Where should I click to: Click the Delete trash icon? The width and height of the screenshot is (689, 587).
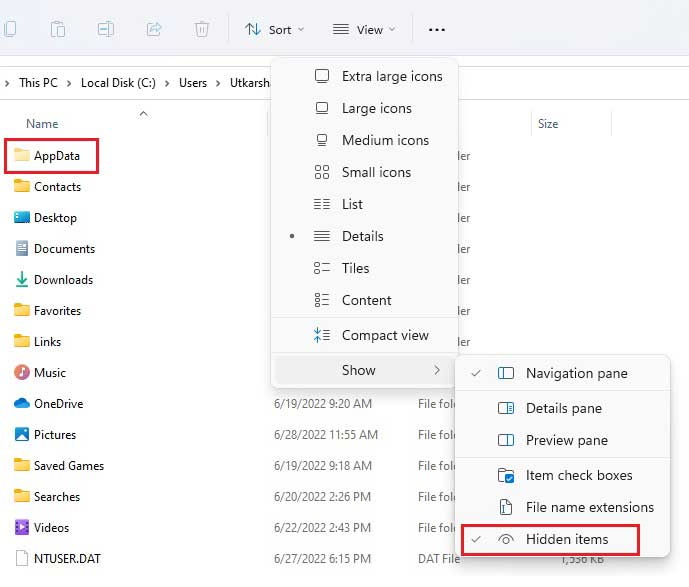(x=201, y=29)
